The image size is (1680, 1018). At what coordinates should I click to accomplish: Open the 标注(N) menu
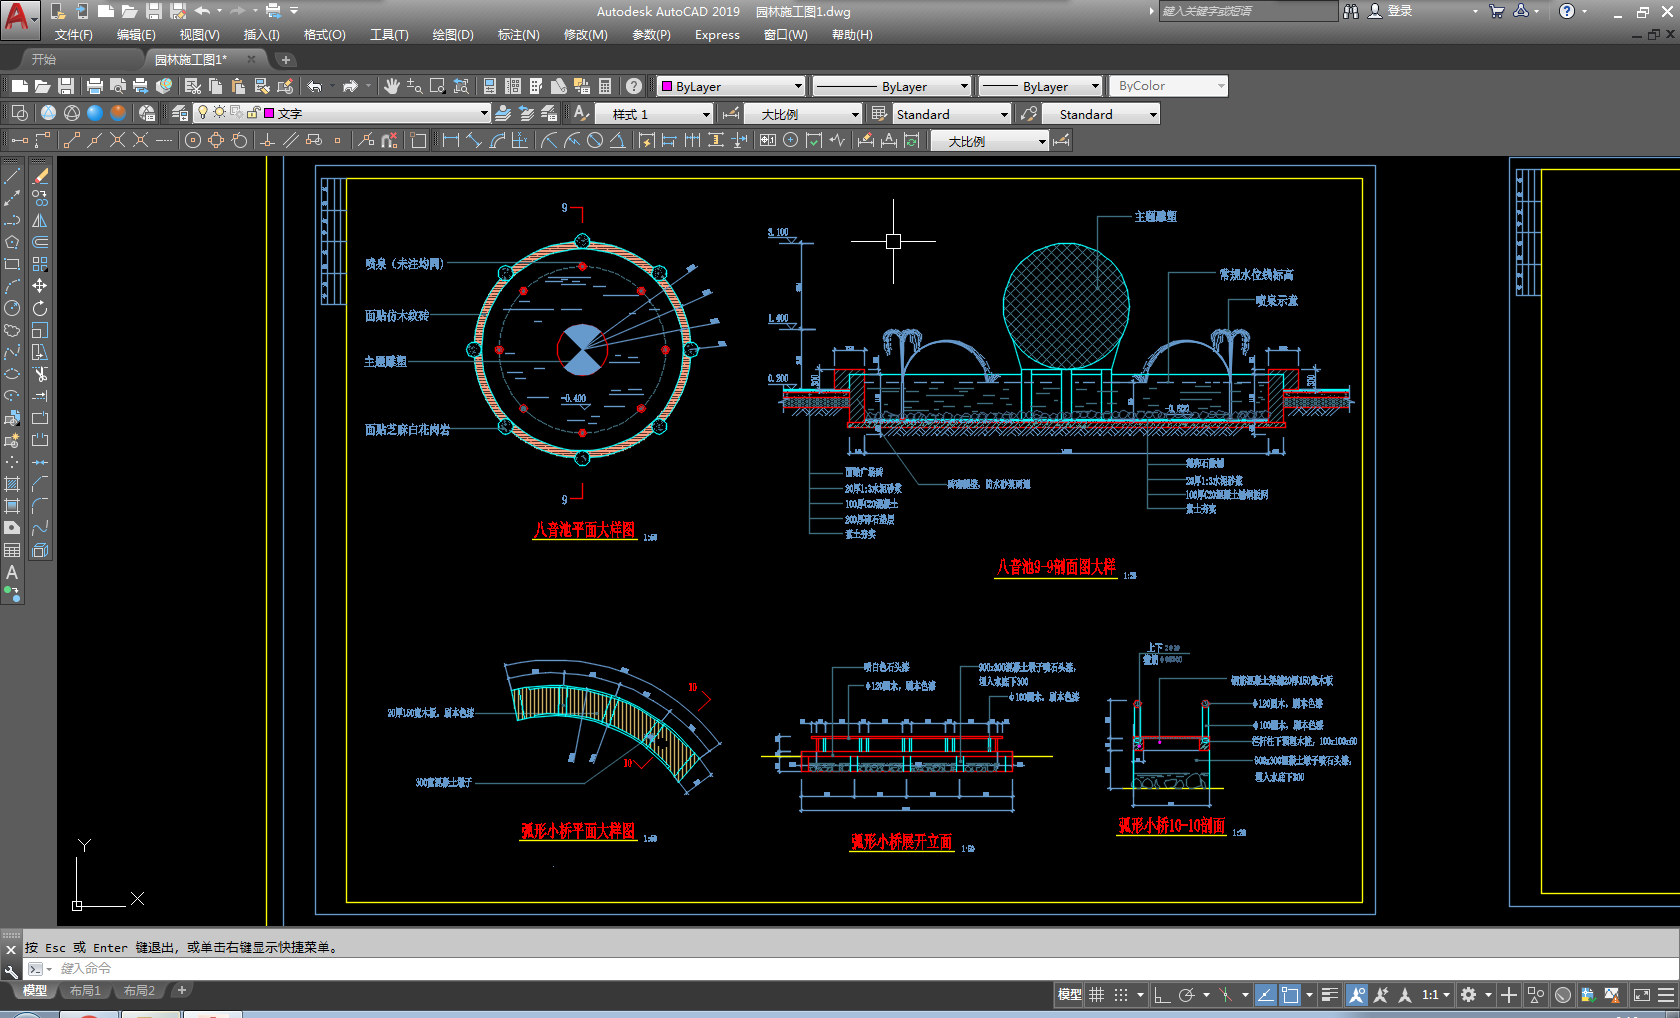click(x=518, y=35)
